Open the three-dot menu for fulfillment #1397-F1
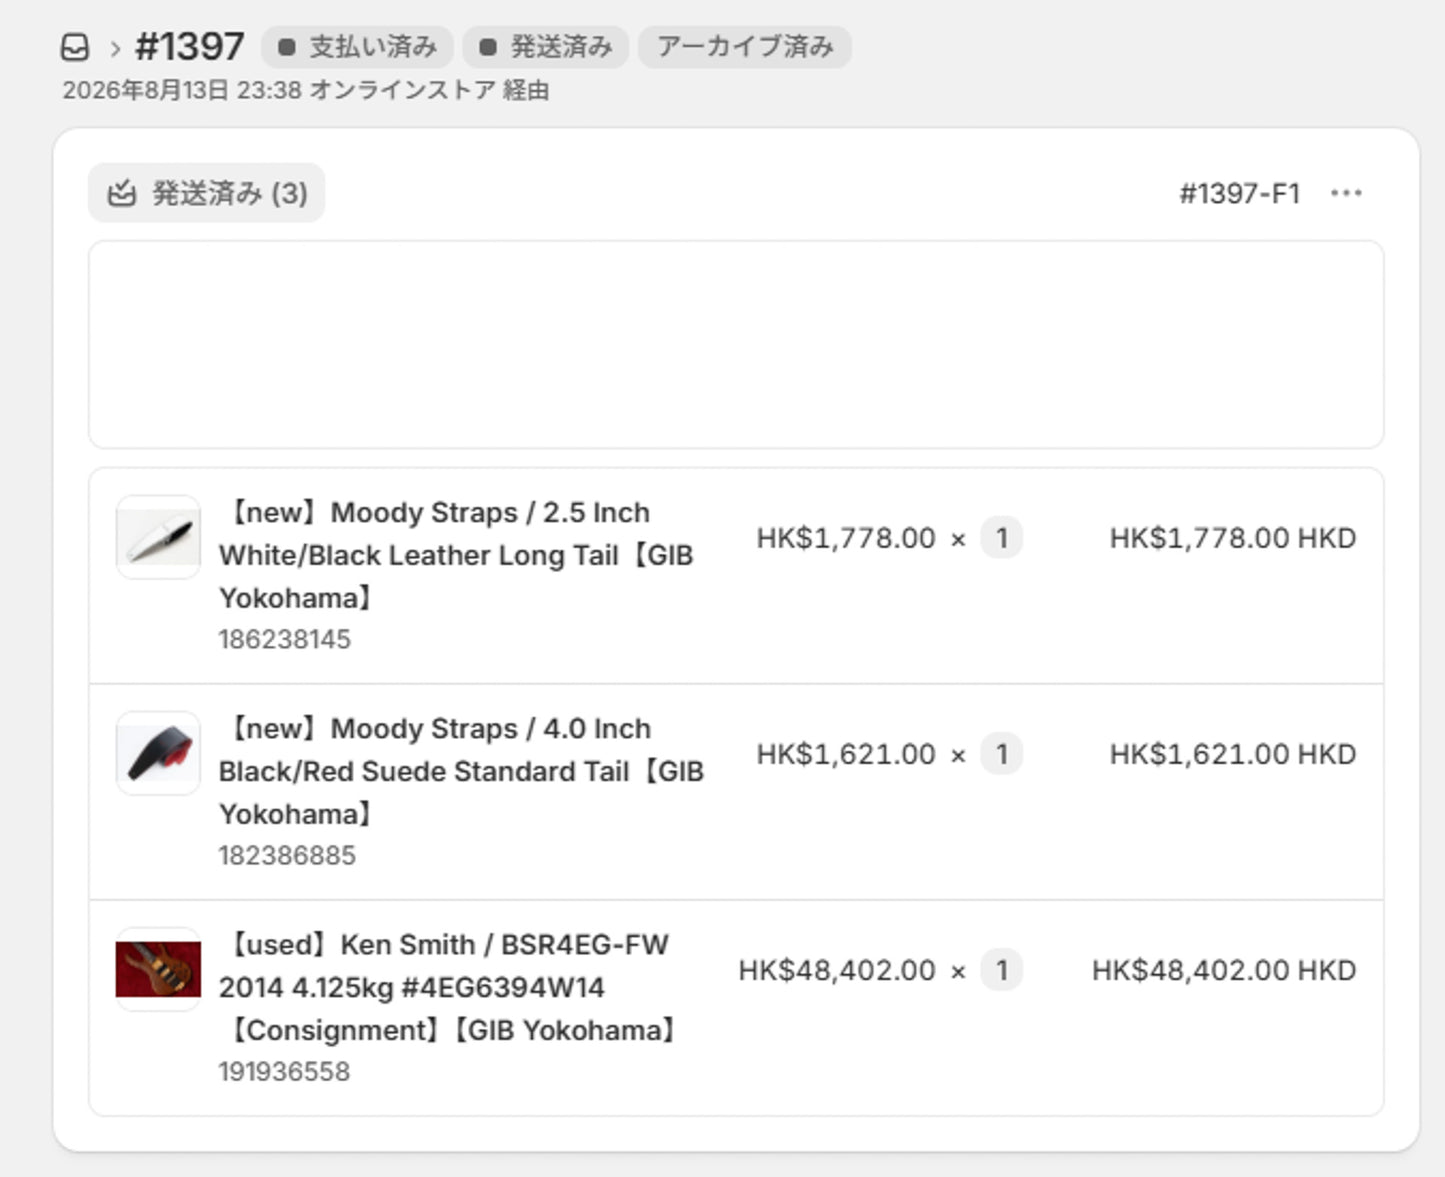The width and height of the screenshot is (1445, 1177). point(1346,193)
